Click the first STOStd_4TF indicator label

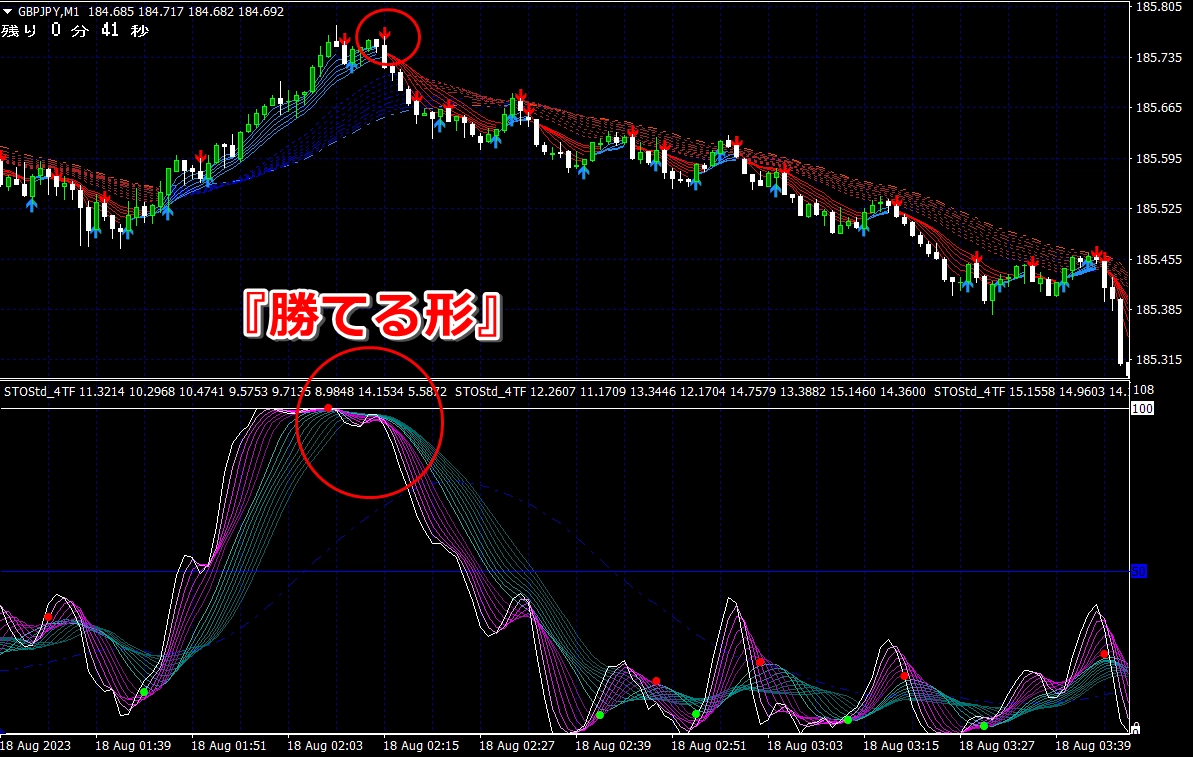pyautogui.click(x=38, y=392)
